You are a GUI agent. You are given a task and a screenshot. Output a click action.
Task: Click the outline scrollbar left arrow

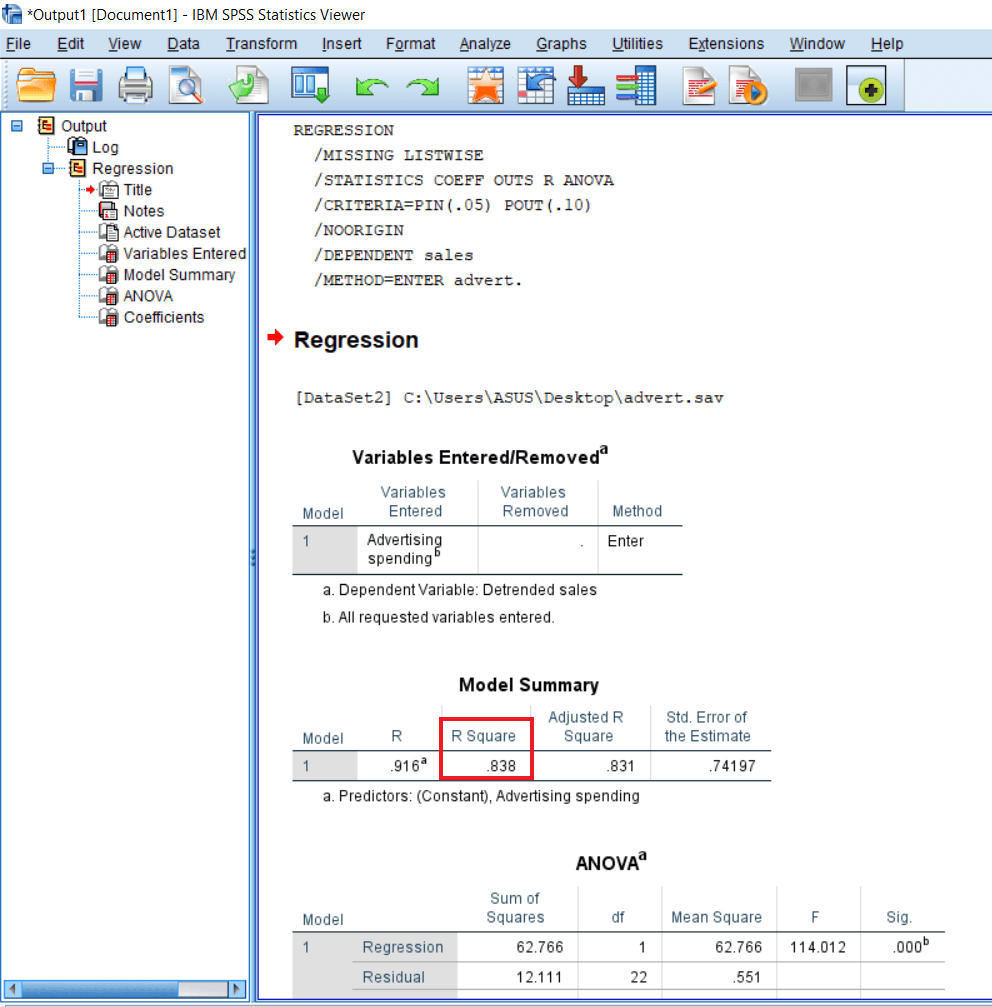[12, 988]
